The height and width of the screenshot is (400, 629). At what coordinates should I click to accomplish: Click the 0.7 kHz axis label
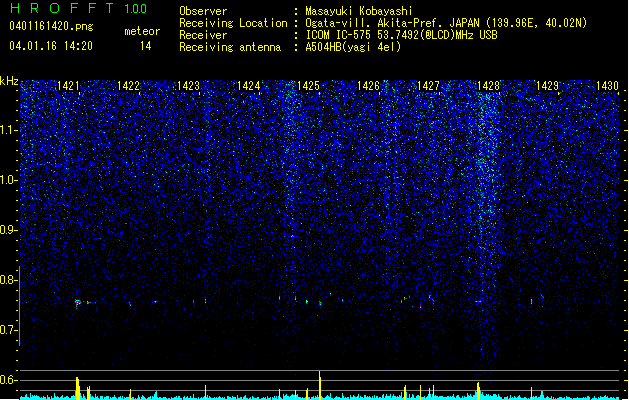[9, 330]
